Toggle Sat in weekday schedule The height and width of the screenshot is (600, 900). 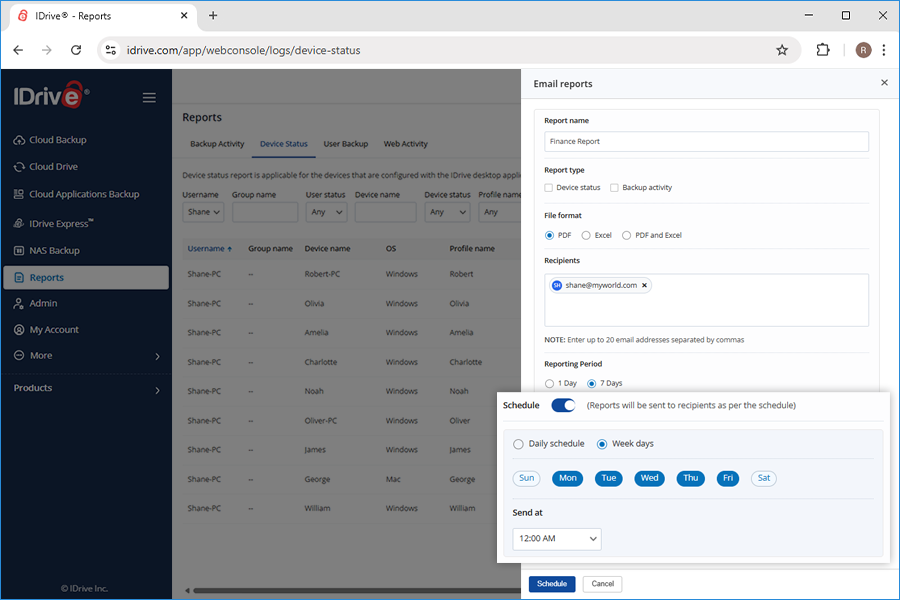tap(763, 478)
